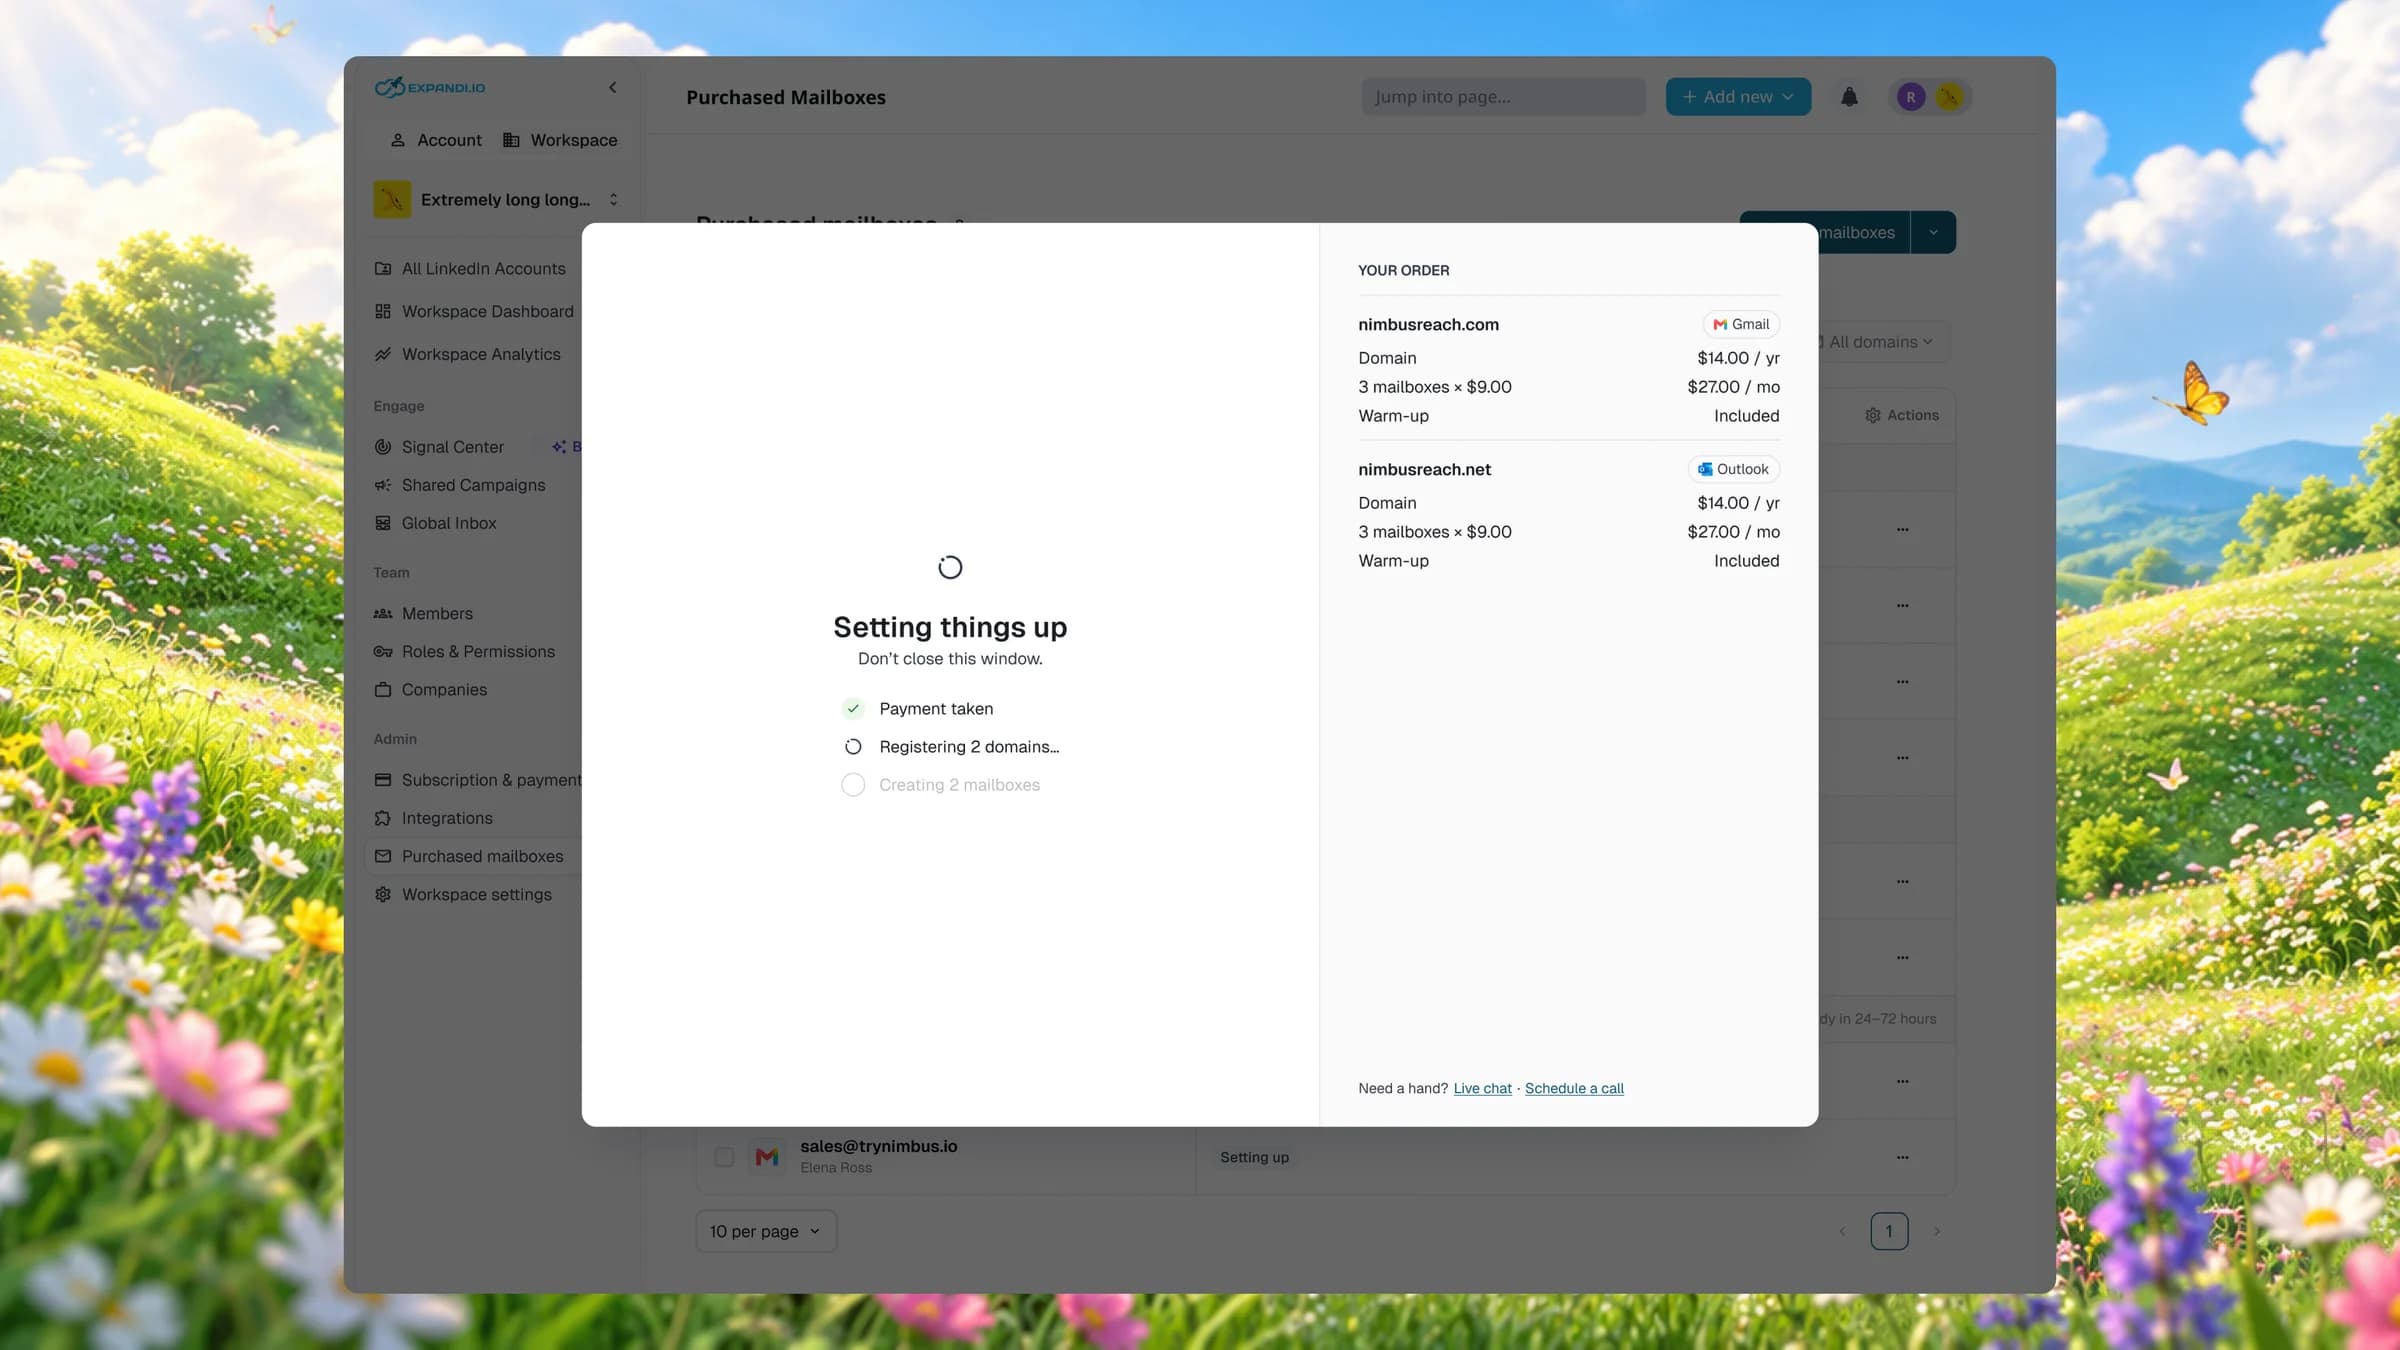Click the large loading spinner above heading
Image resolution: width=2400 pixels, height=1350 pixels.
tap(950, 568)
